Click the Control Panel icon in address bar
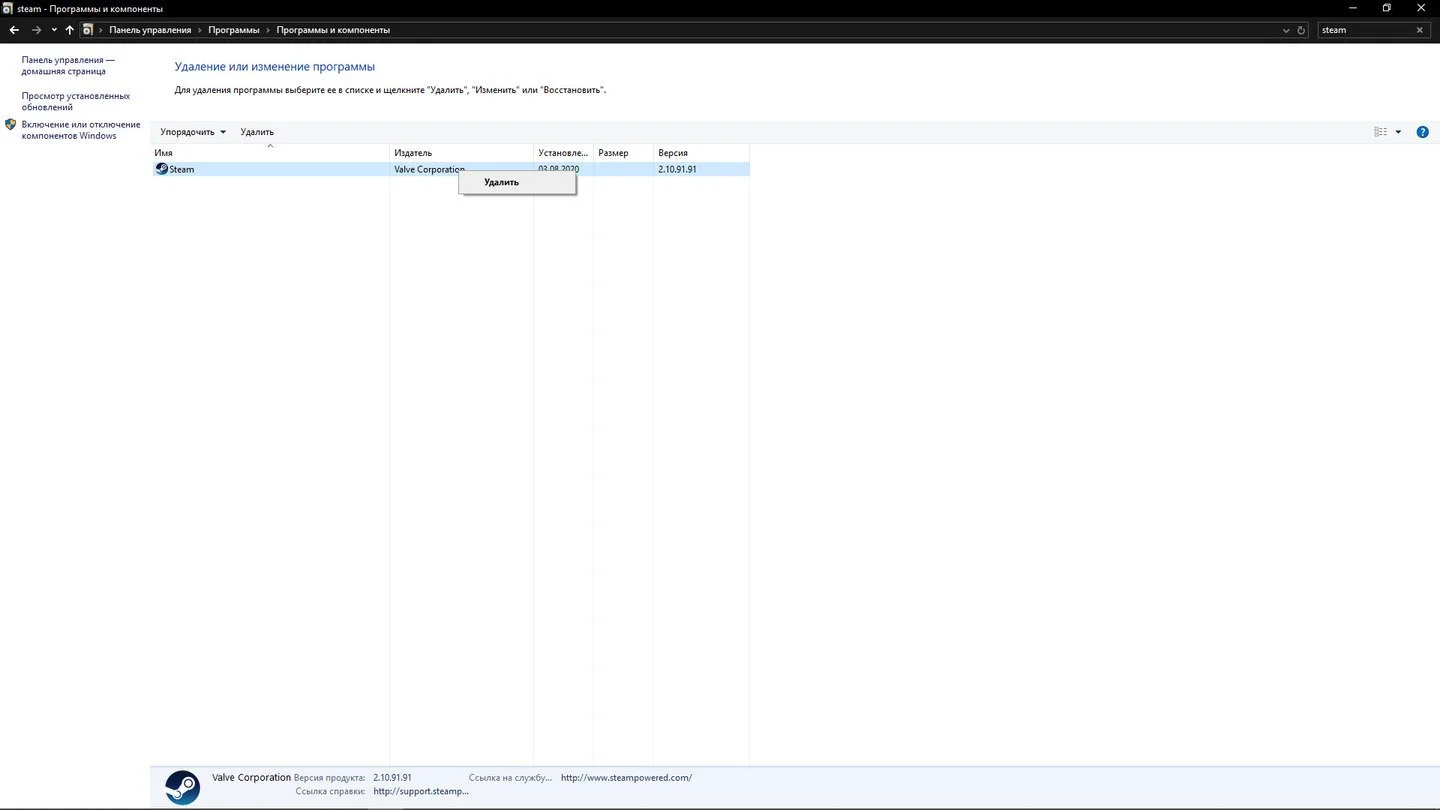Image resolution: width=1440 pixels, height=810 pixels. pyautogui.click(x=88, y=30)
